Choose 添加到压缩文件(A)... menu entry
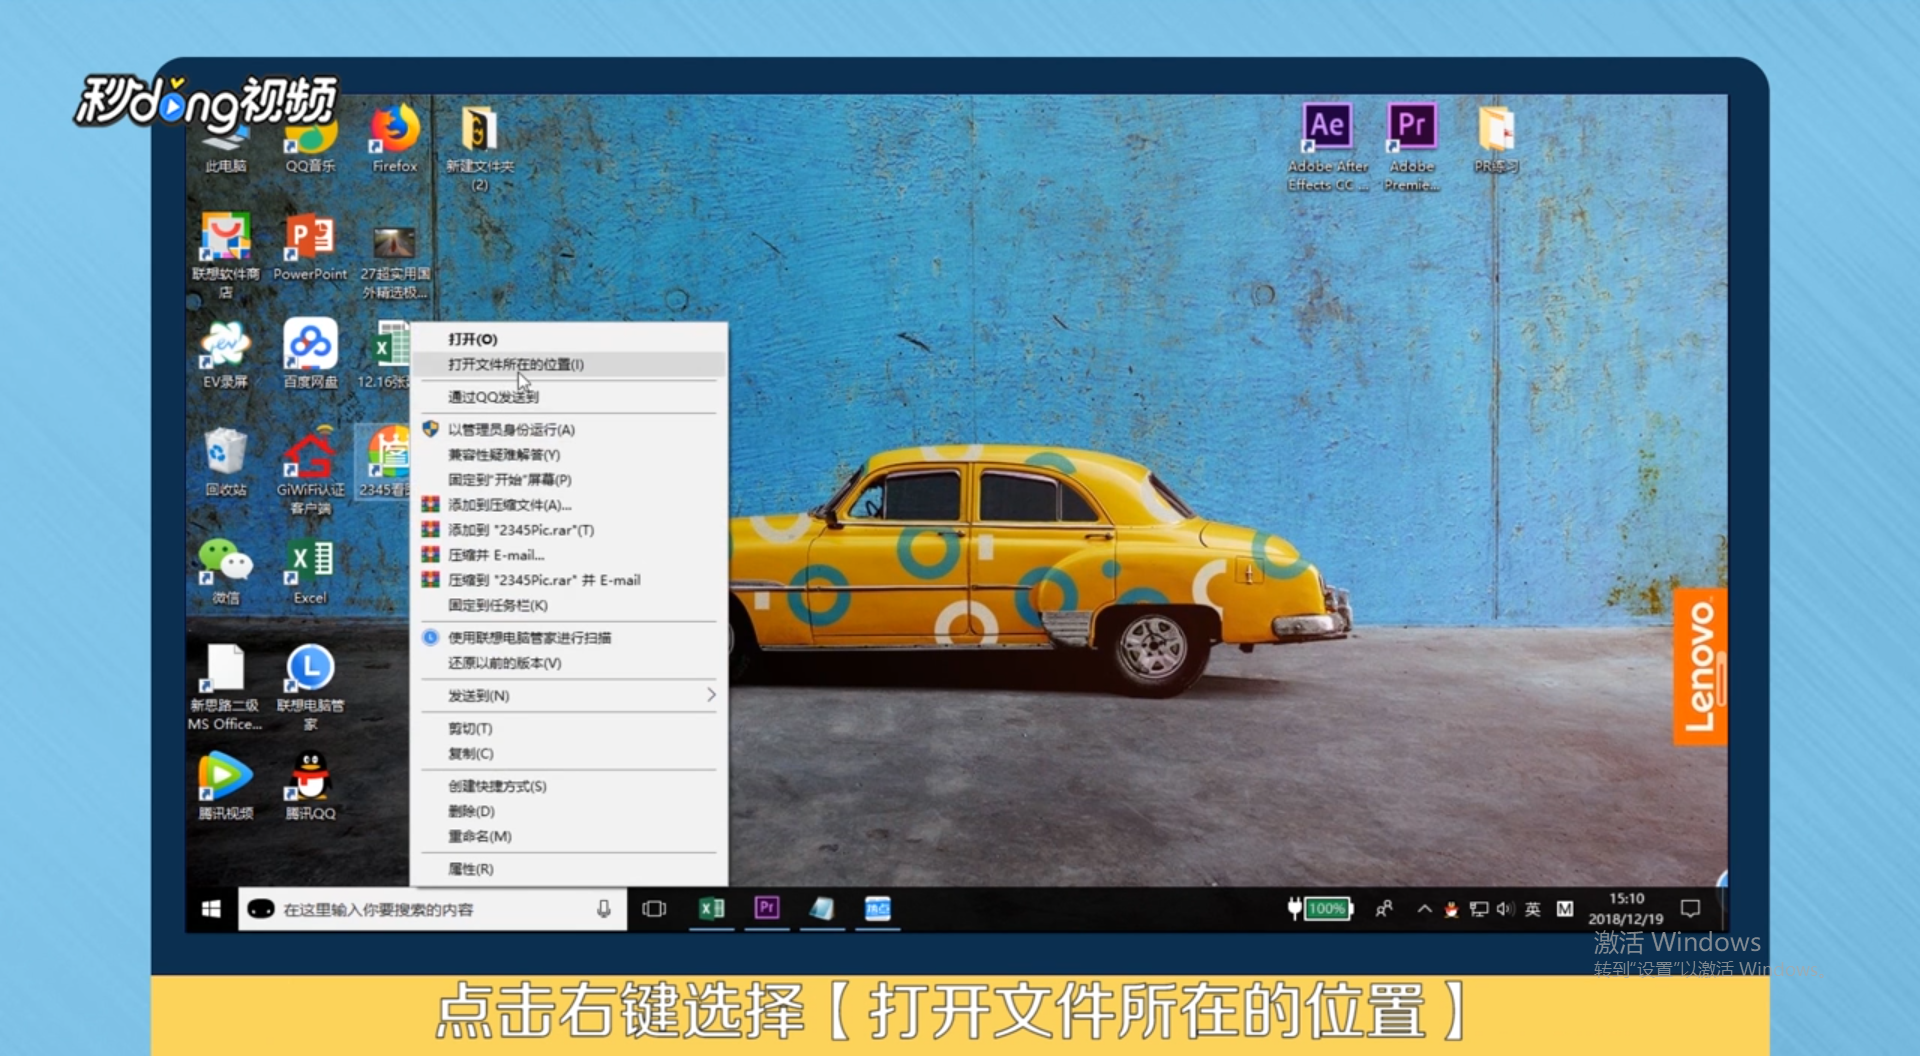The image size is (1920, 1056). click(x=569, y=505)
